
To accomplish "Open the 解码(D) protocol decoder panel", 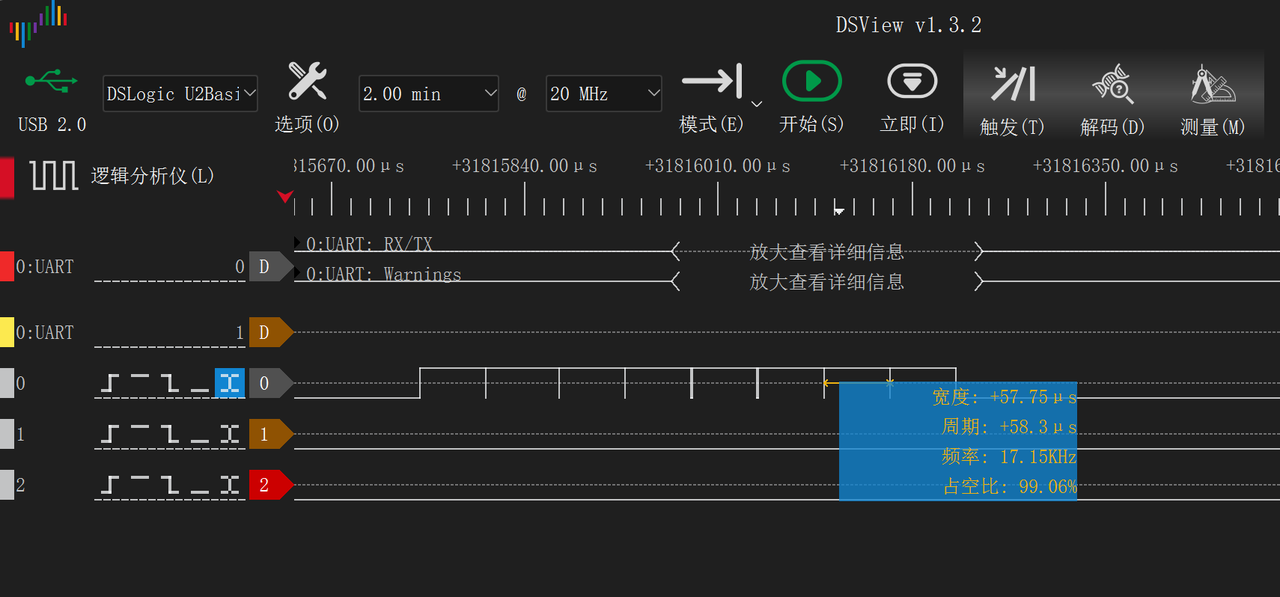I will click(1112, 83).
